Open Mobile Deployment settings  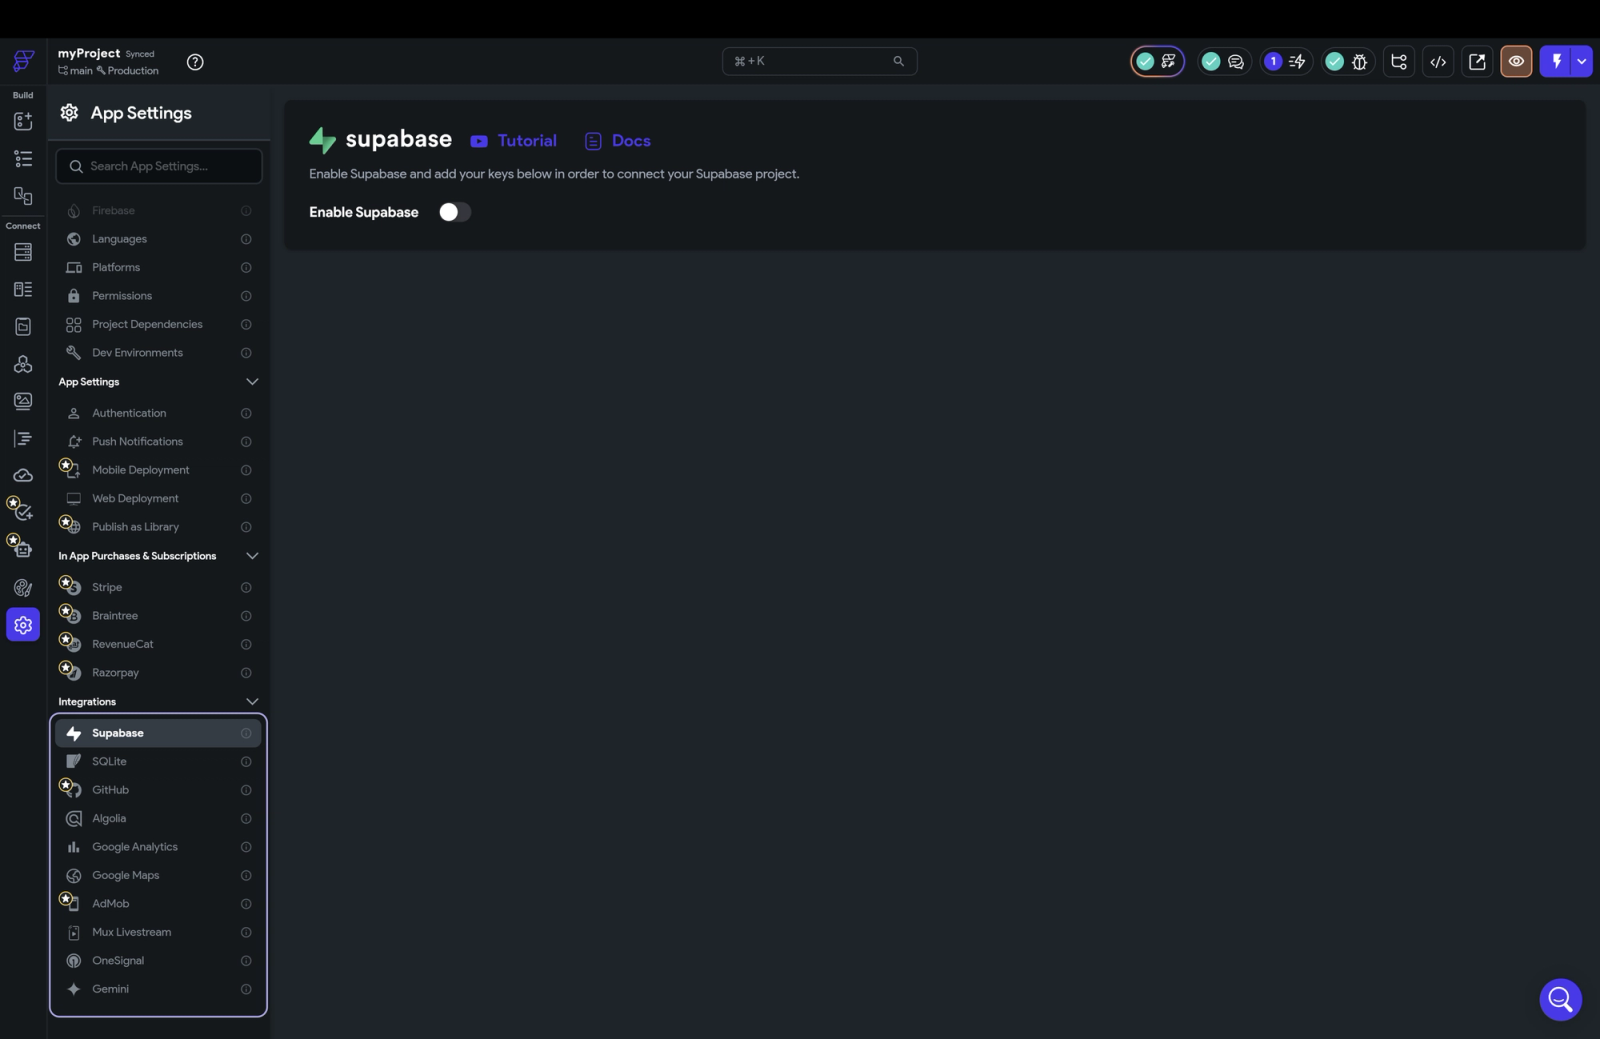coord(158,470)
